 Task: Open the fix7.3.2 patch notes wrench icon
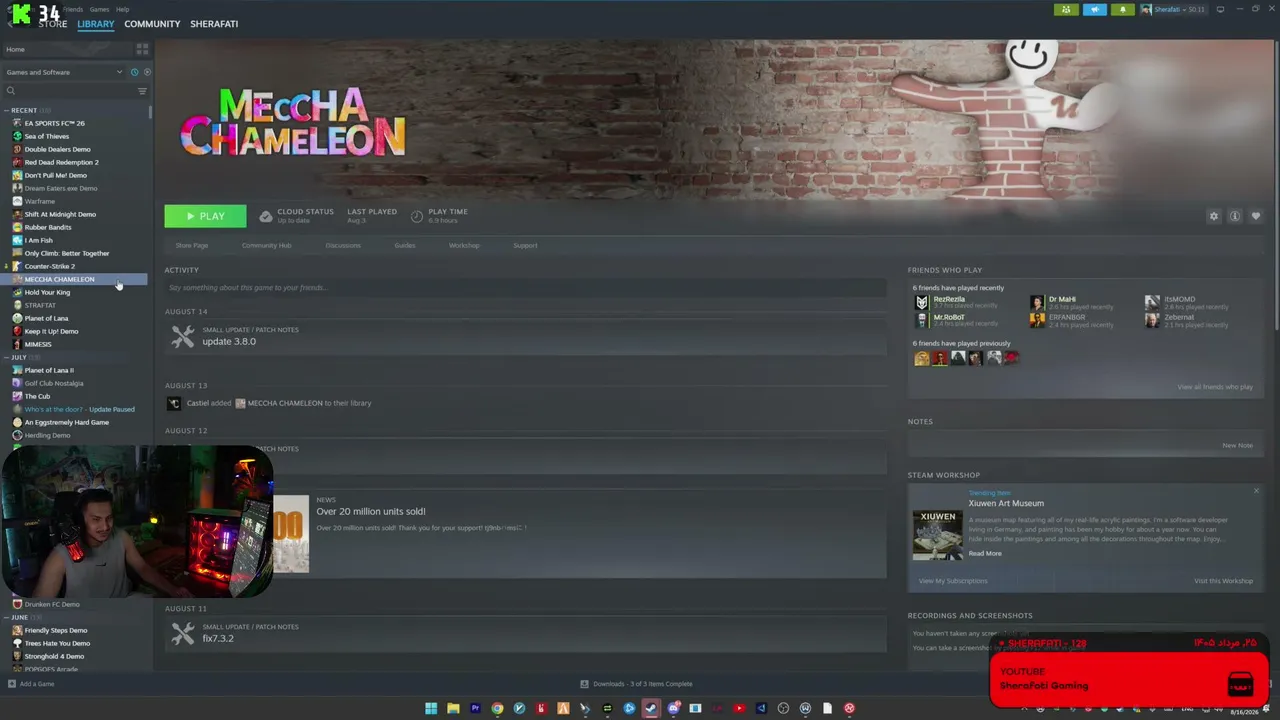tap(182, 633)
